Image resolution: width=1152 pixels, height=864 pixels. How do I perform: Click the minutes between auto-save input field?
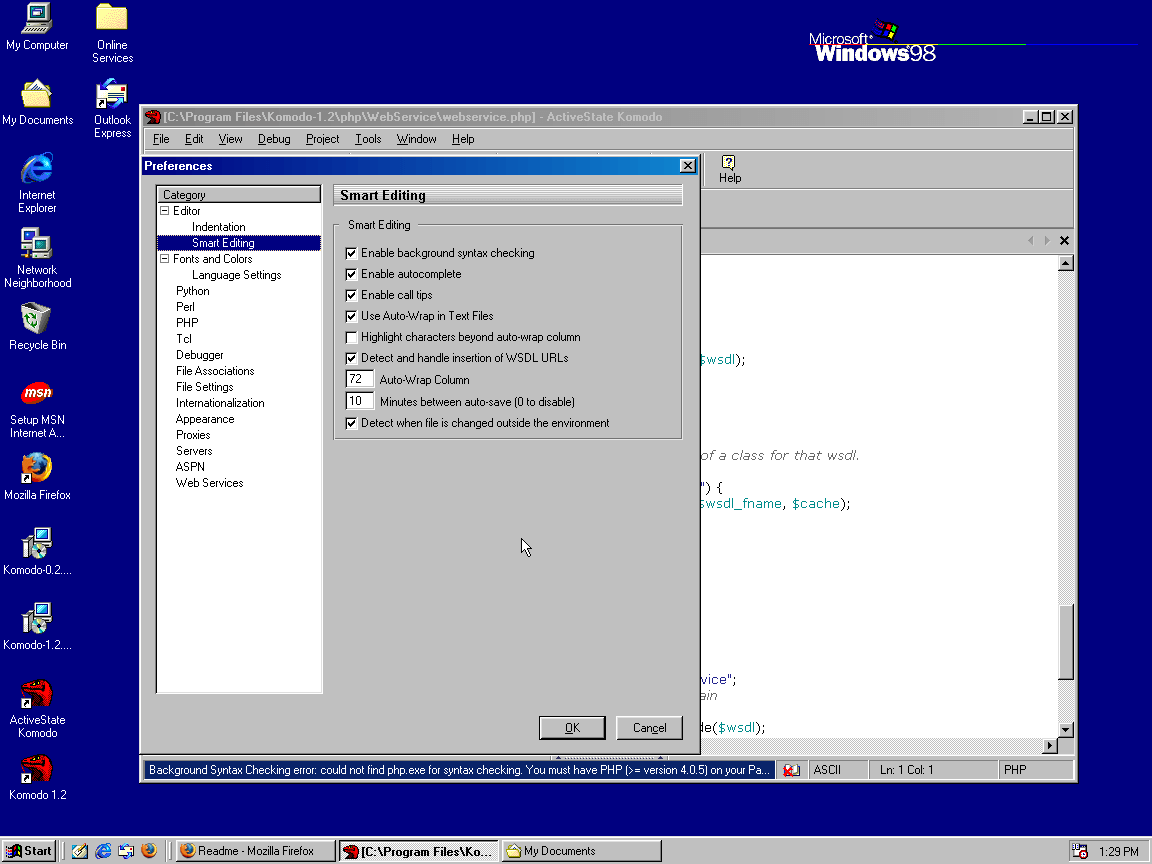(359, 401)
